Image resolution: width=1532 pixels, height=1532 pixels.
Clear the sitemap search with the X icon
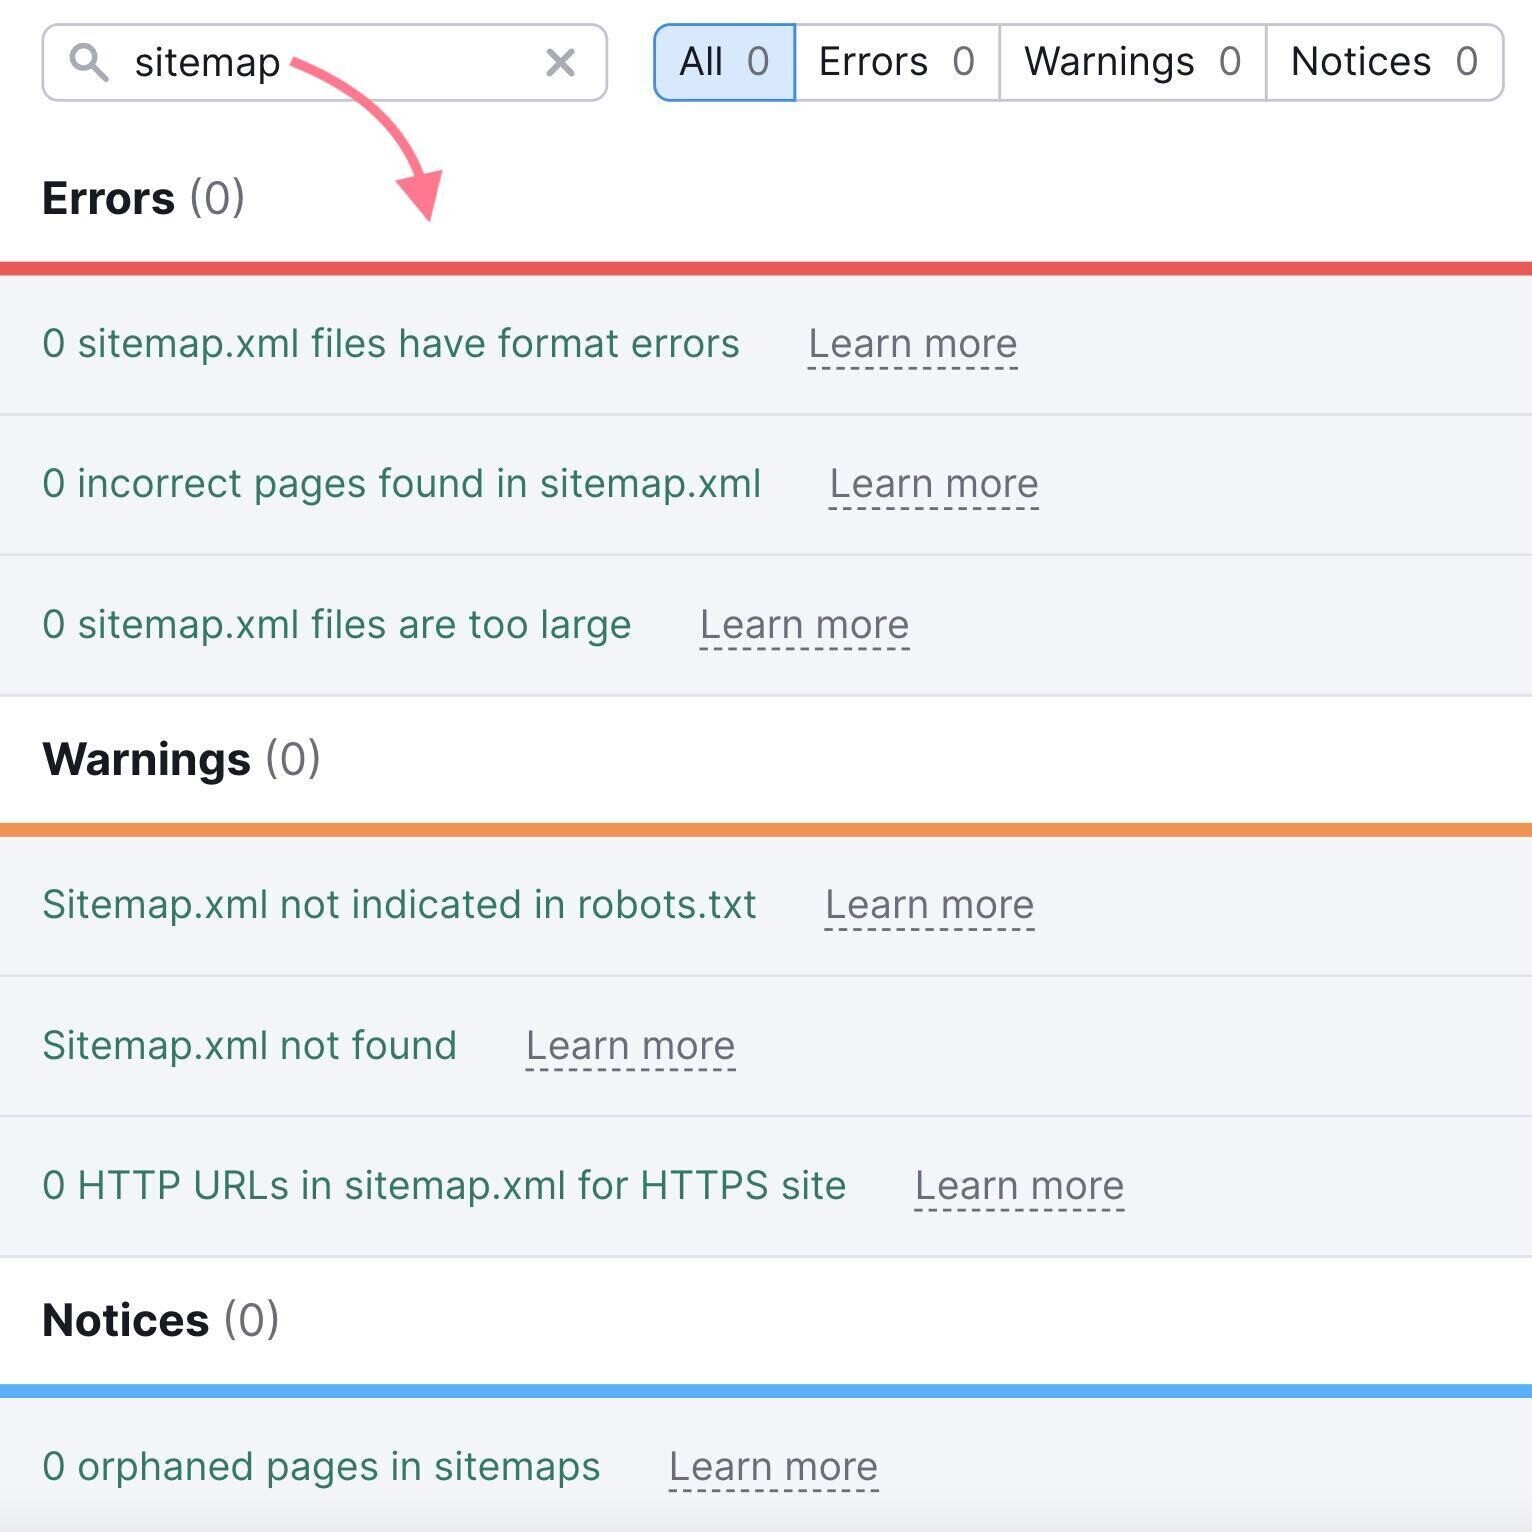[x=561, y=62]
